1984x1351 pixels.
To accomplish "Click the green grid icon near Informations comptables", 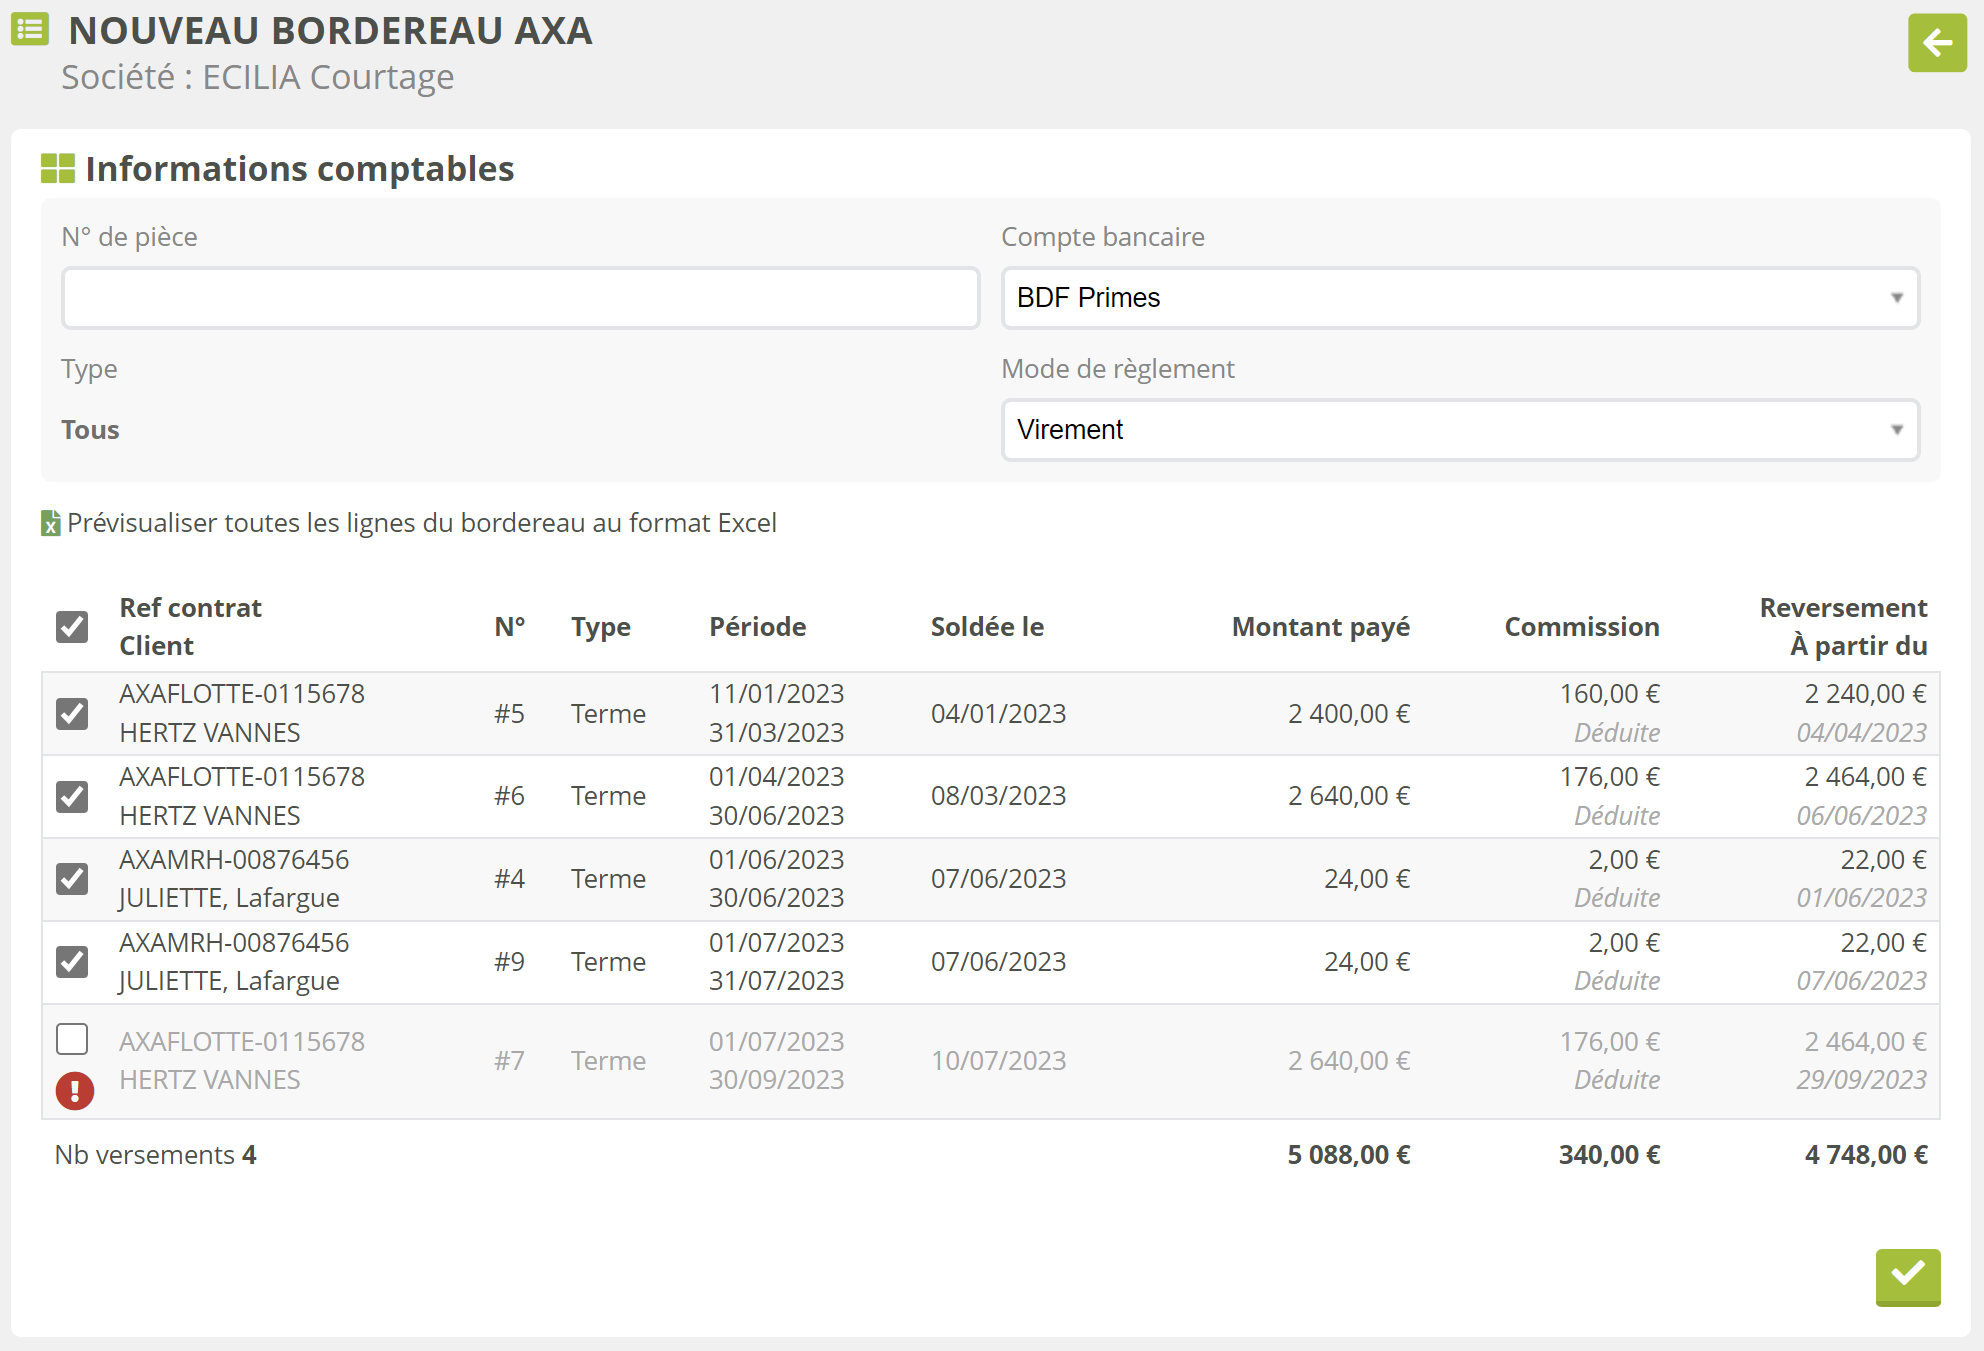I will coord(58,168).
